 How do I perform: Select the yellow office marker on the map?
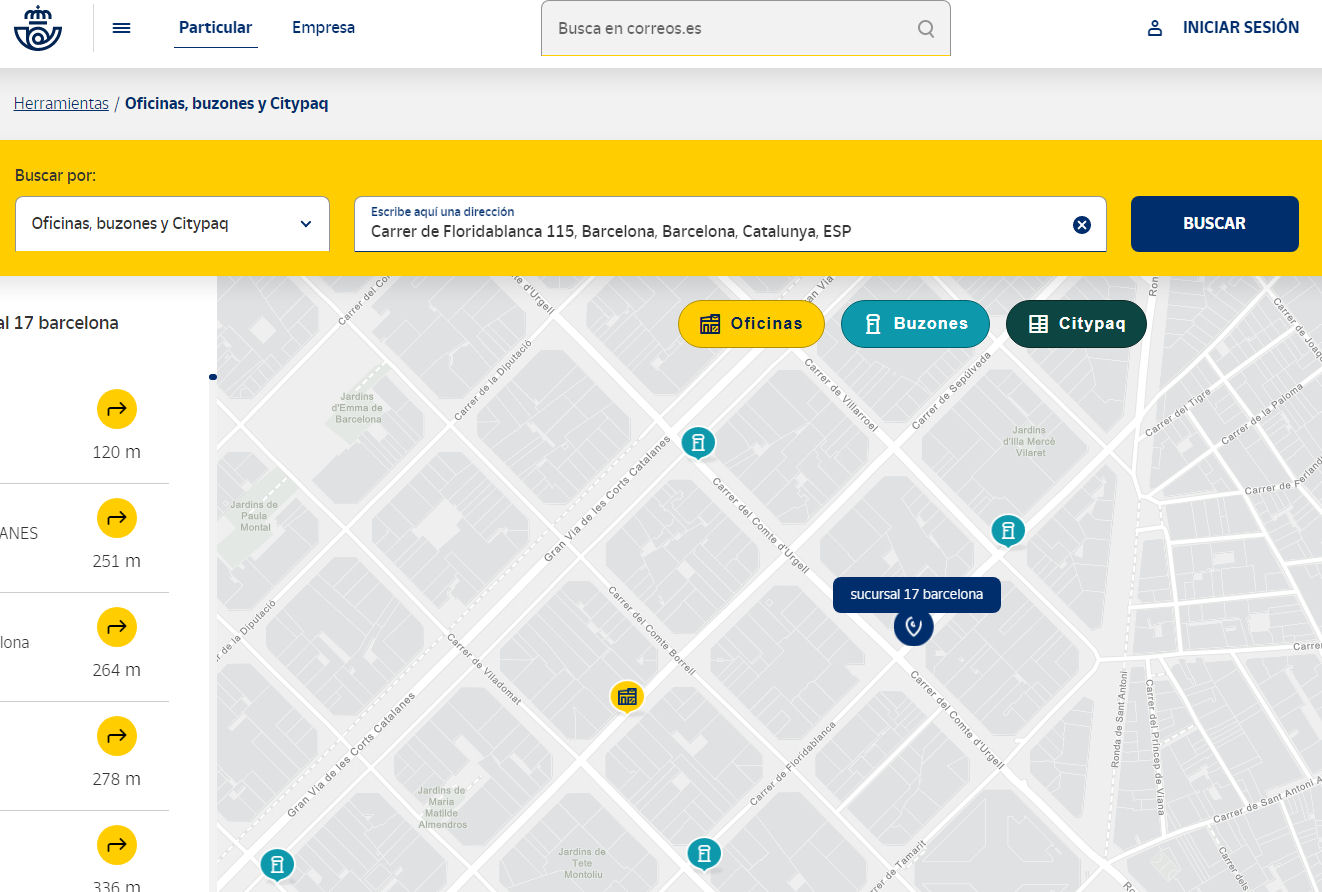point(627,697)
